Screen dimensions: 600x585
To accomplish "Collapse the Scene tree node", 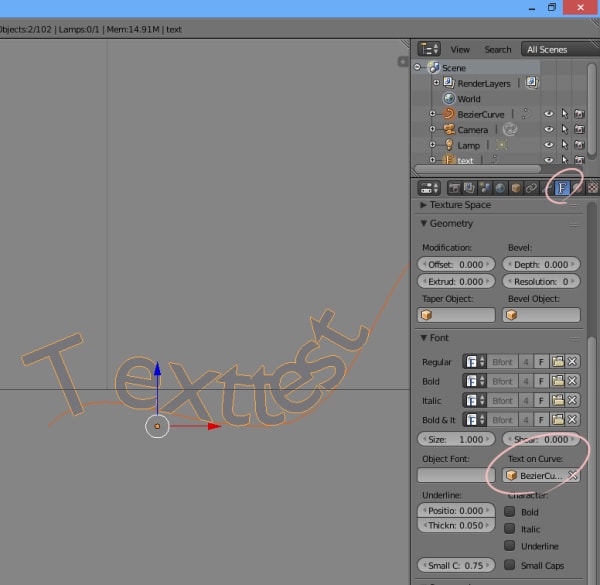I will [x=417, y=67].
